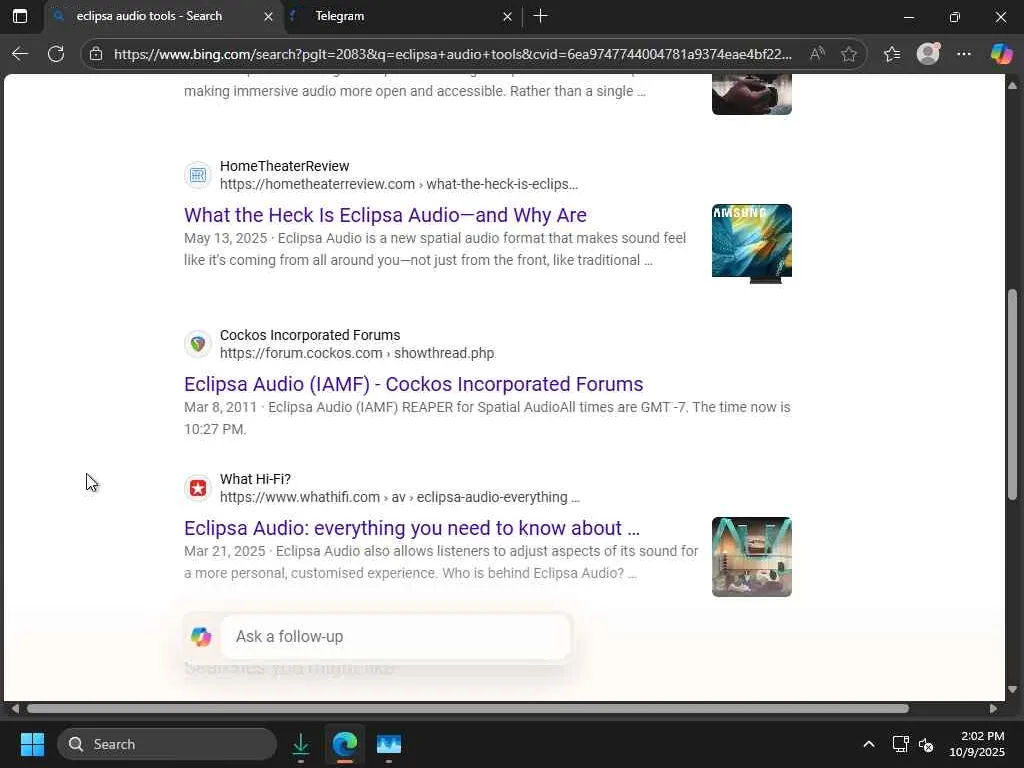This screenshot has height=768, width=1024.
Task: Open the What Hi-Fi living room thumbnail
Action: (752, 556)
